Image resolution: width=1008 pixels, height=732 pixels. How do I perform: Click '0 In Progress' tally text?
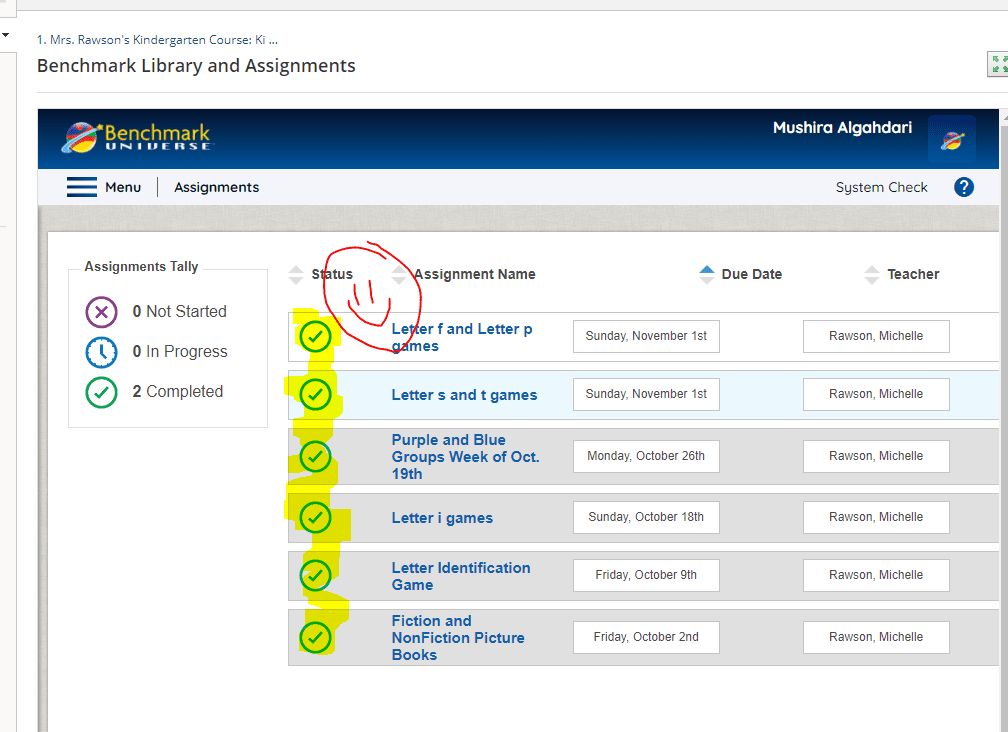(x=180, y=352)
